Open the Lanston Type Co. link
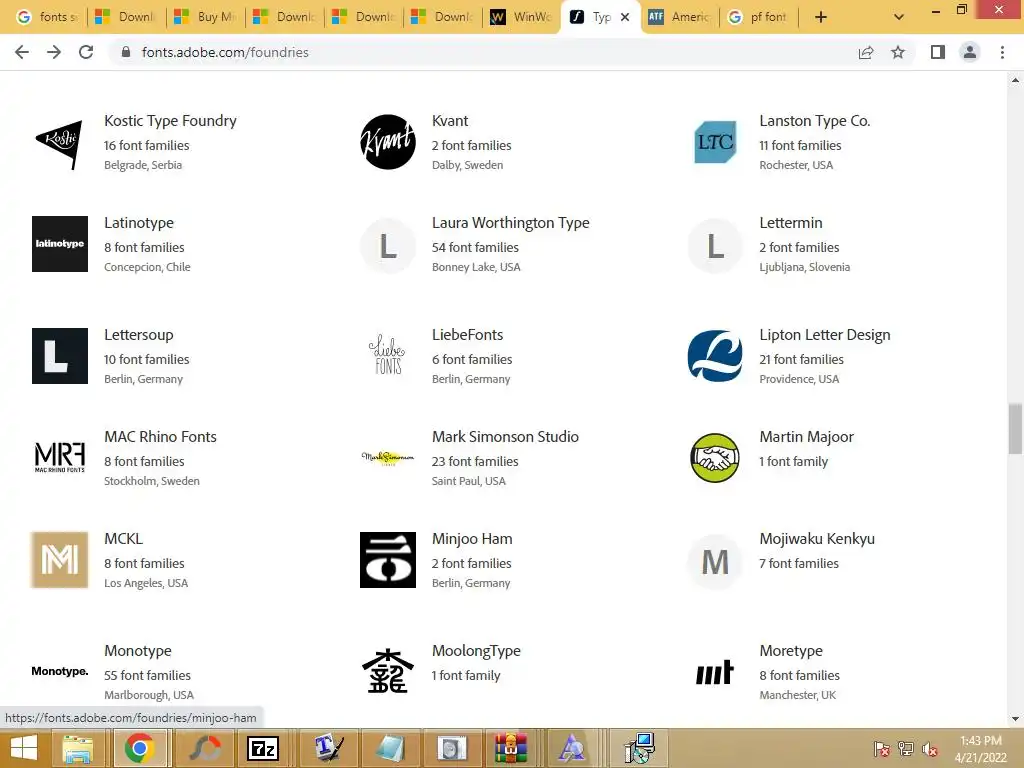The width and height of the screenshot is (1024, 768). (814, 121)
